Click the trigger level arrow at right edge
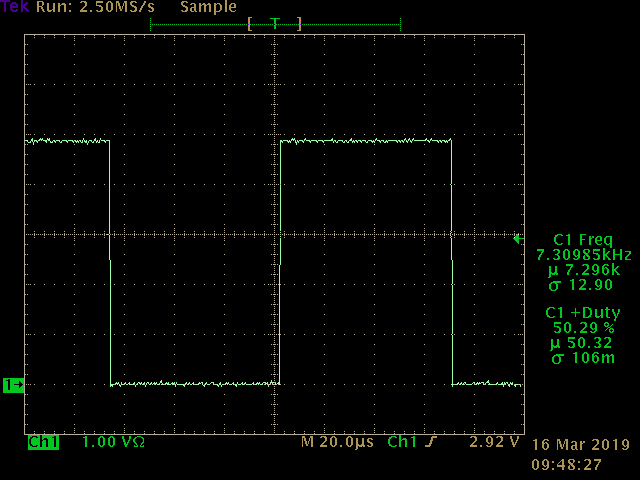640x480 pixels. point(518,239)
